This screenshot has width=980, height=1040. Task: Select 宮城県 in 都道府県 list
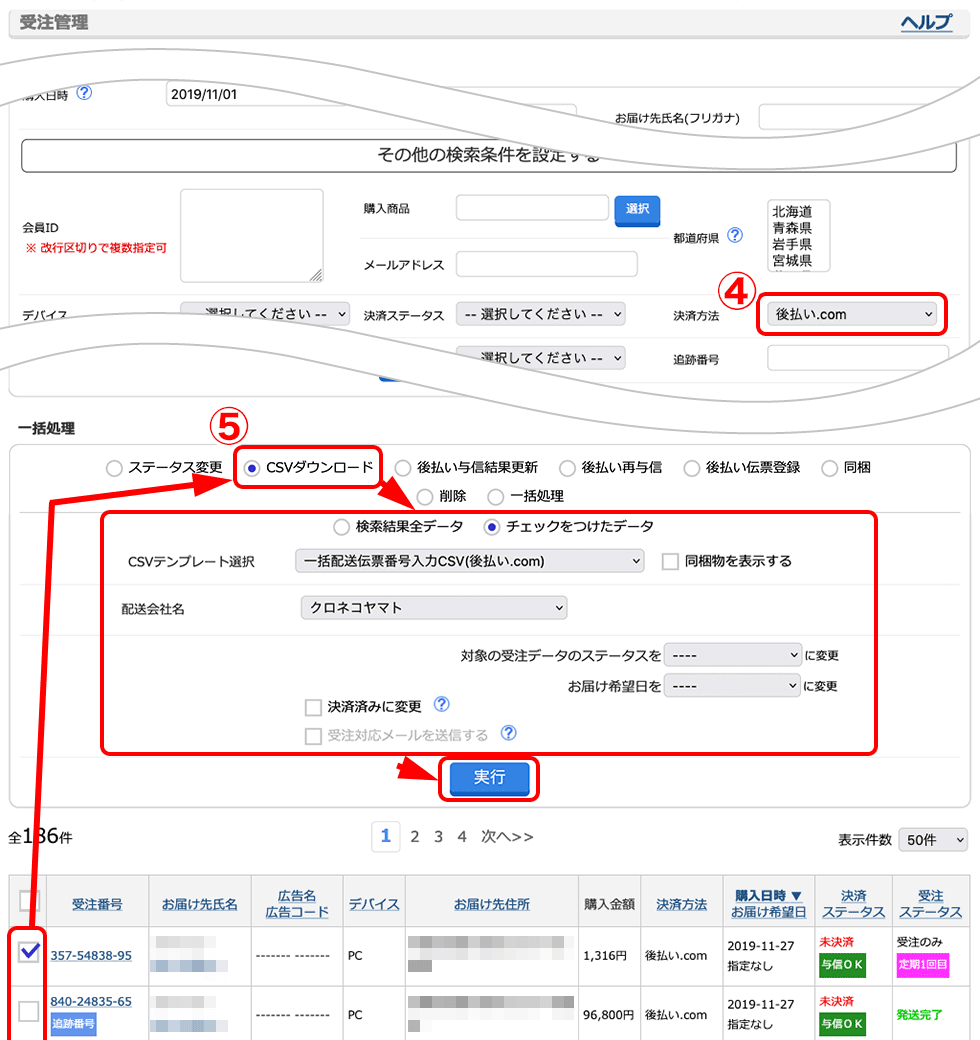[x=792, y=261]
